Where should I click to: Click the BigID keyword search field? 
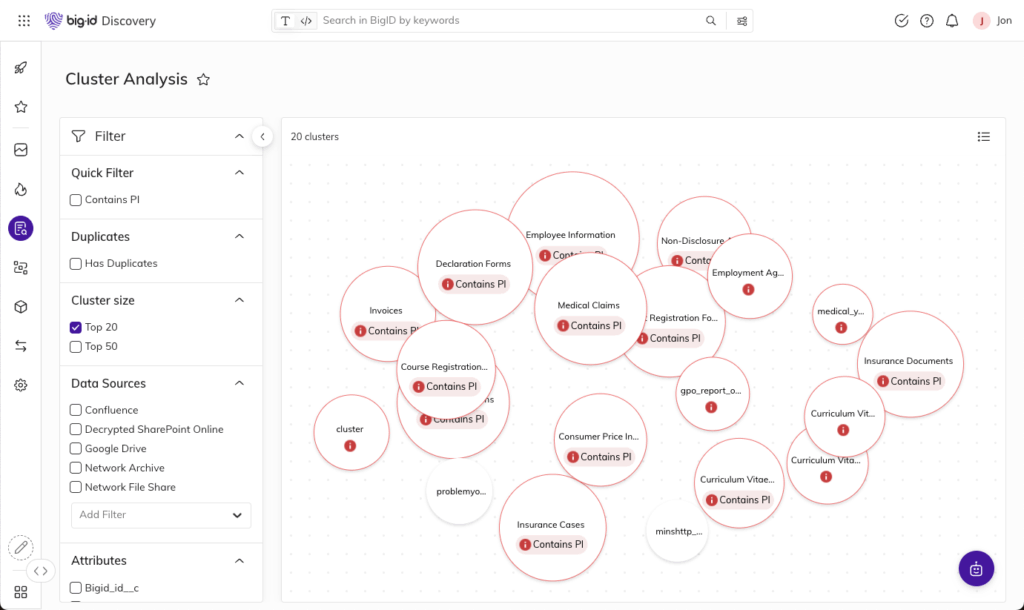coord(510,21)
